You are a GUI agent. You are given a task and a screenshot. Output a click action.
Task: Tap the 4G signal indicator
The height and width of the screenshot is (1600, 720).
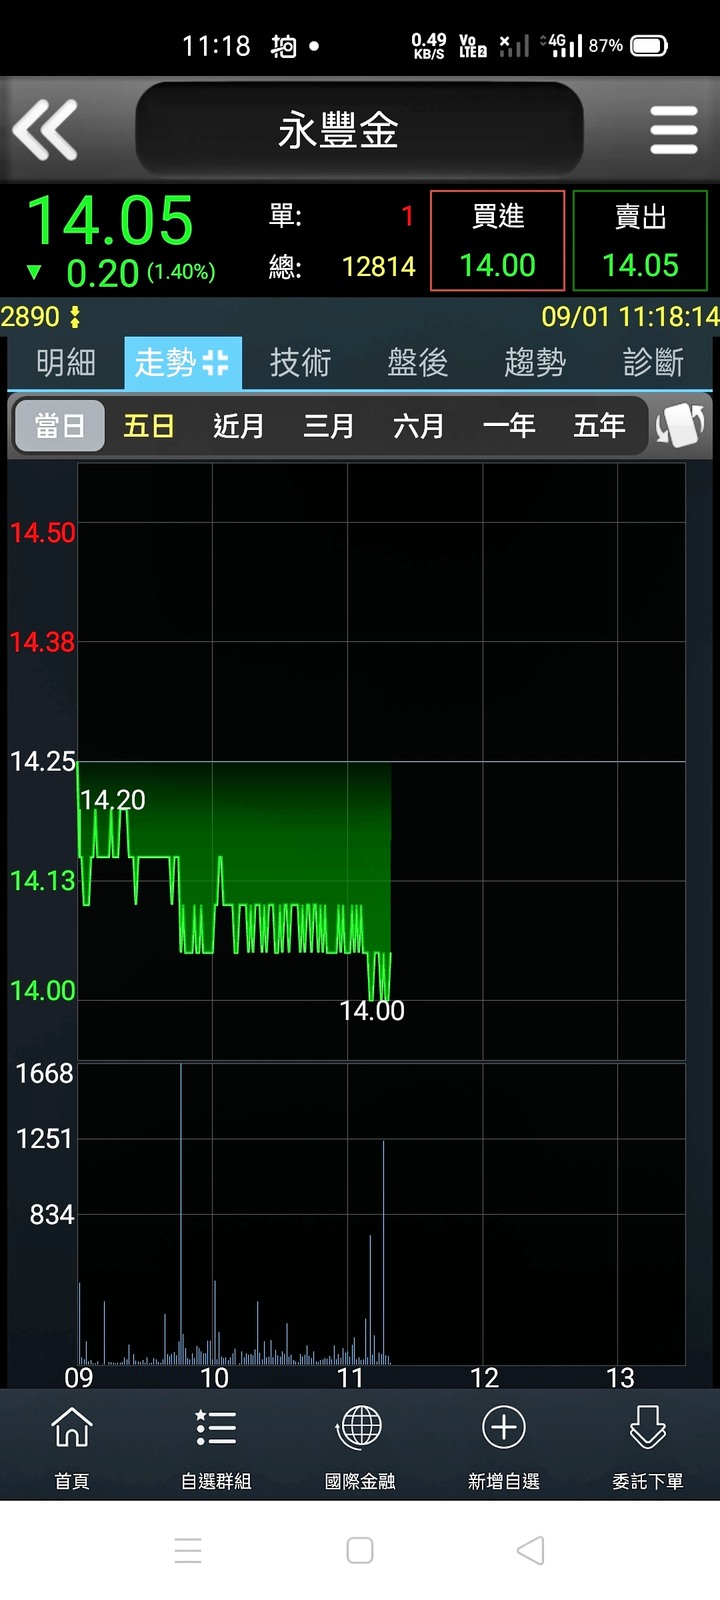coord(561,45)
